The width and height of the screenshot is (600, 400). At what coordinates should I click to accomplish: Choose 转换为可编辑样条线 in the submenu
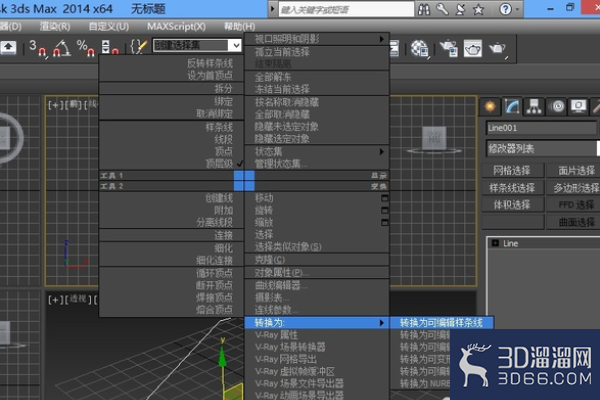442,323
